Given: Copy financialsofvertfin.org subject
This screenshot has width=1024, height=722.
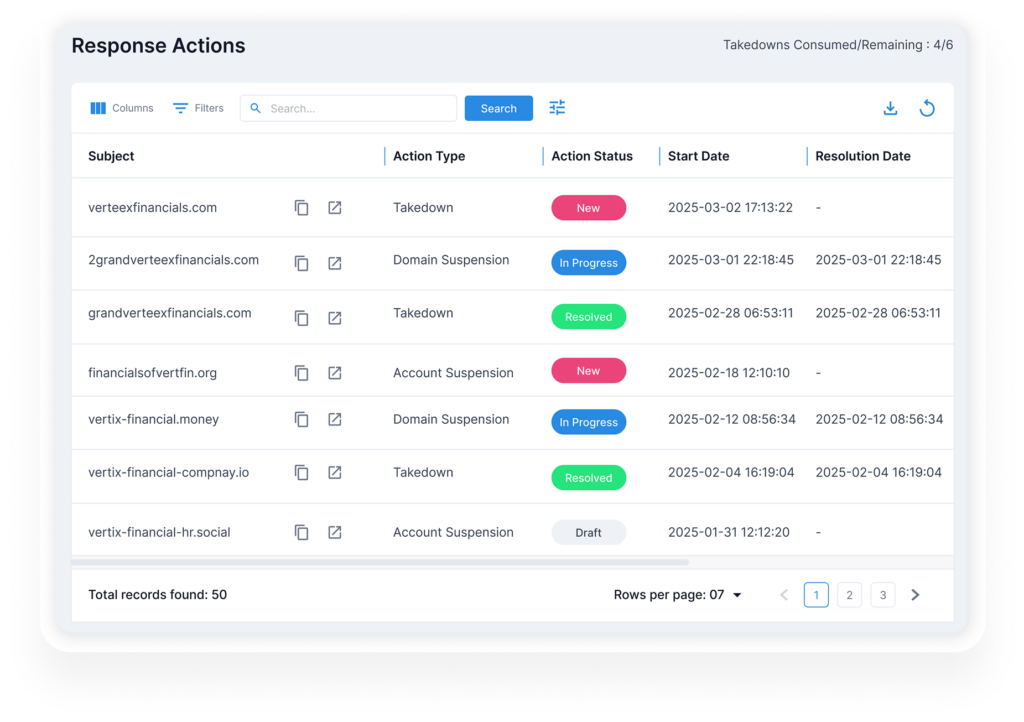Looking at the screenshot, I should point(301,373).
